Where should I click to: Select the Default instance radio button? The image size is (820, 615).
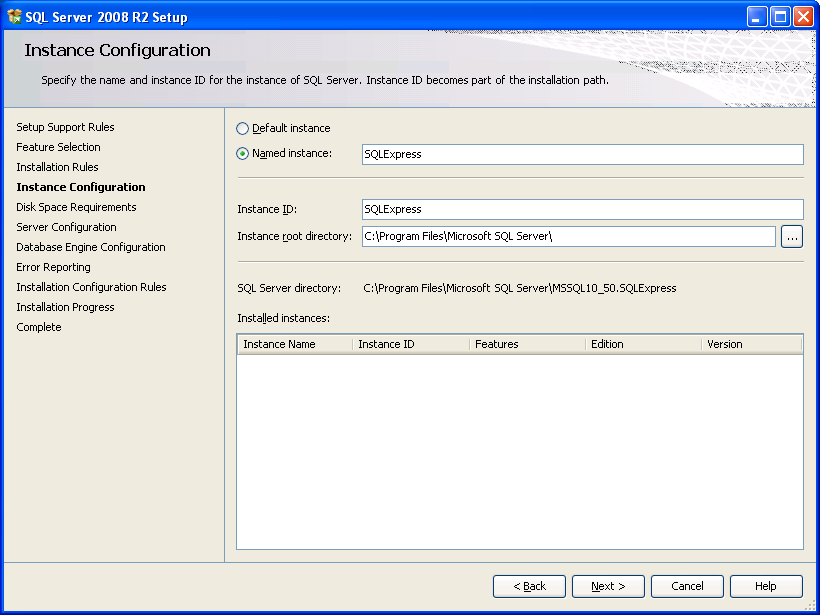(x=243, y=129)
